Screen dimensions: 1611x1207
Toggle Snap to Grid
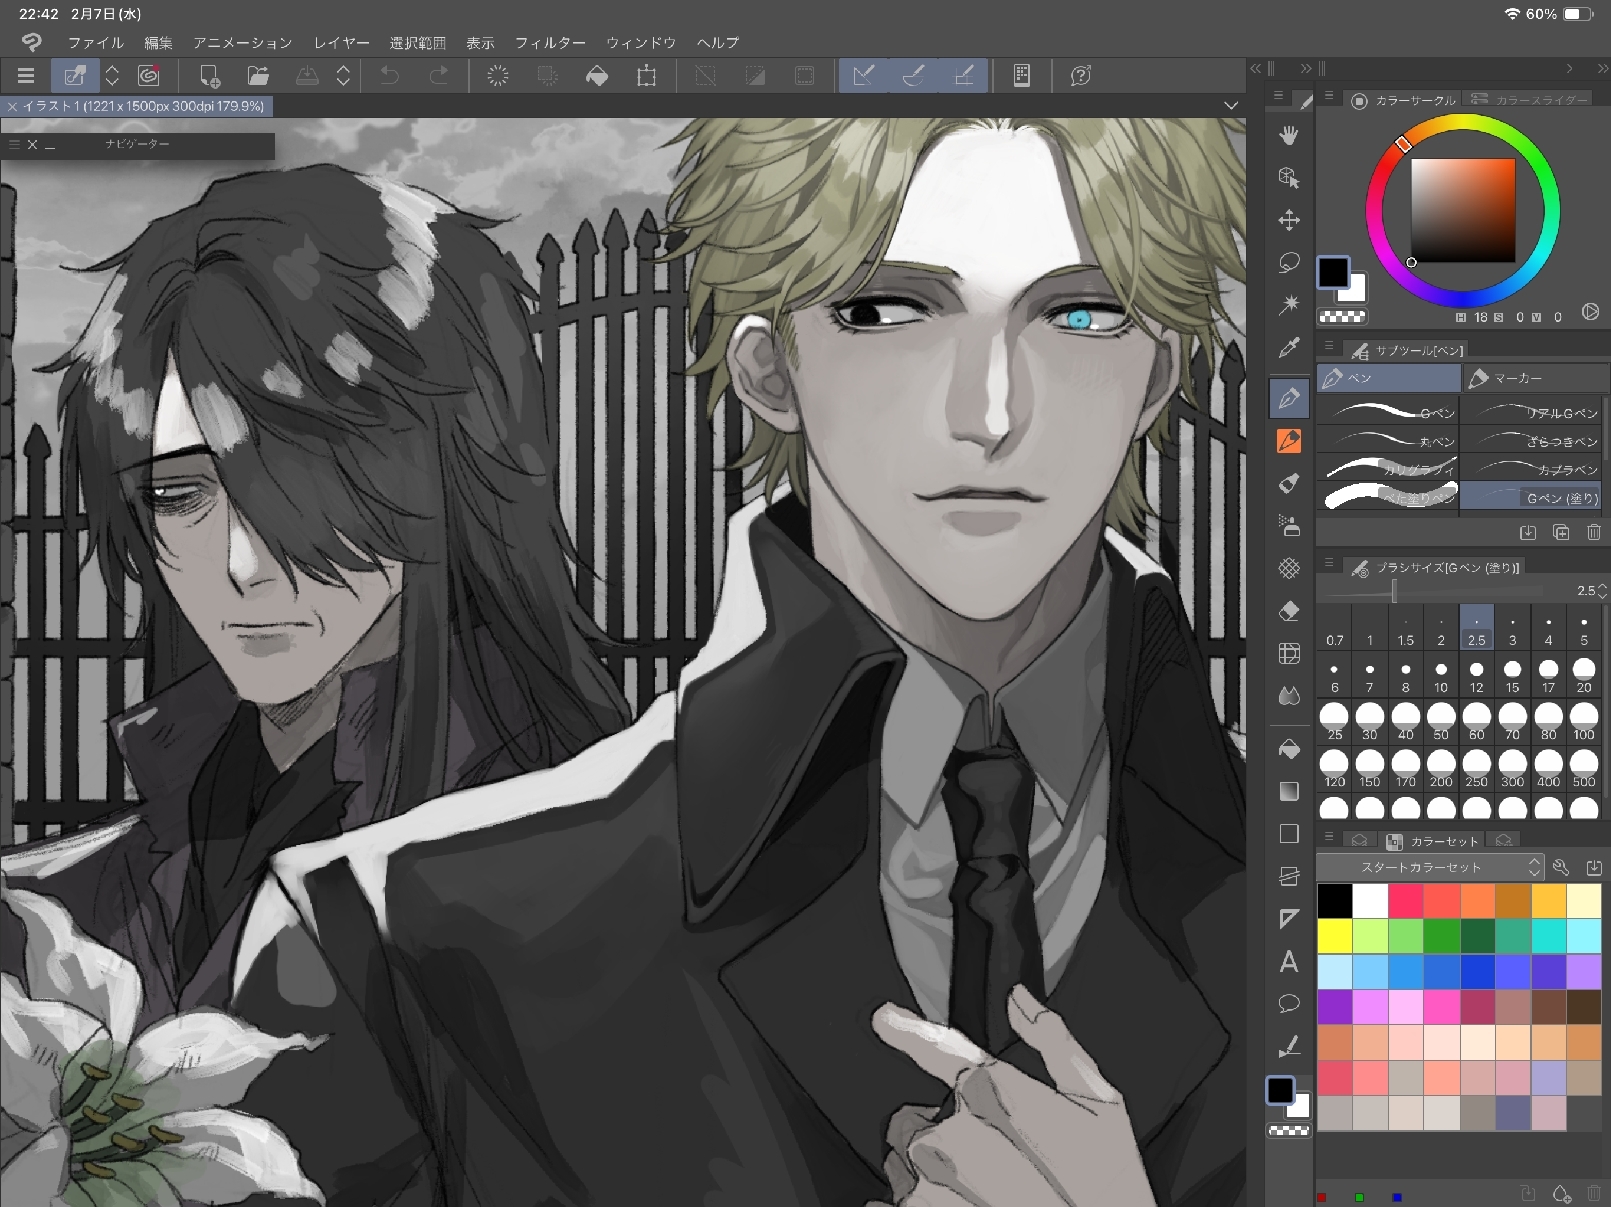964,76
